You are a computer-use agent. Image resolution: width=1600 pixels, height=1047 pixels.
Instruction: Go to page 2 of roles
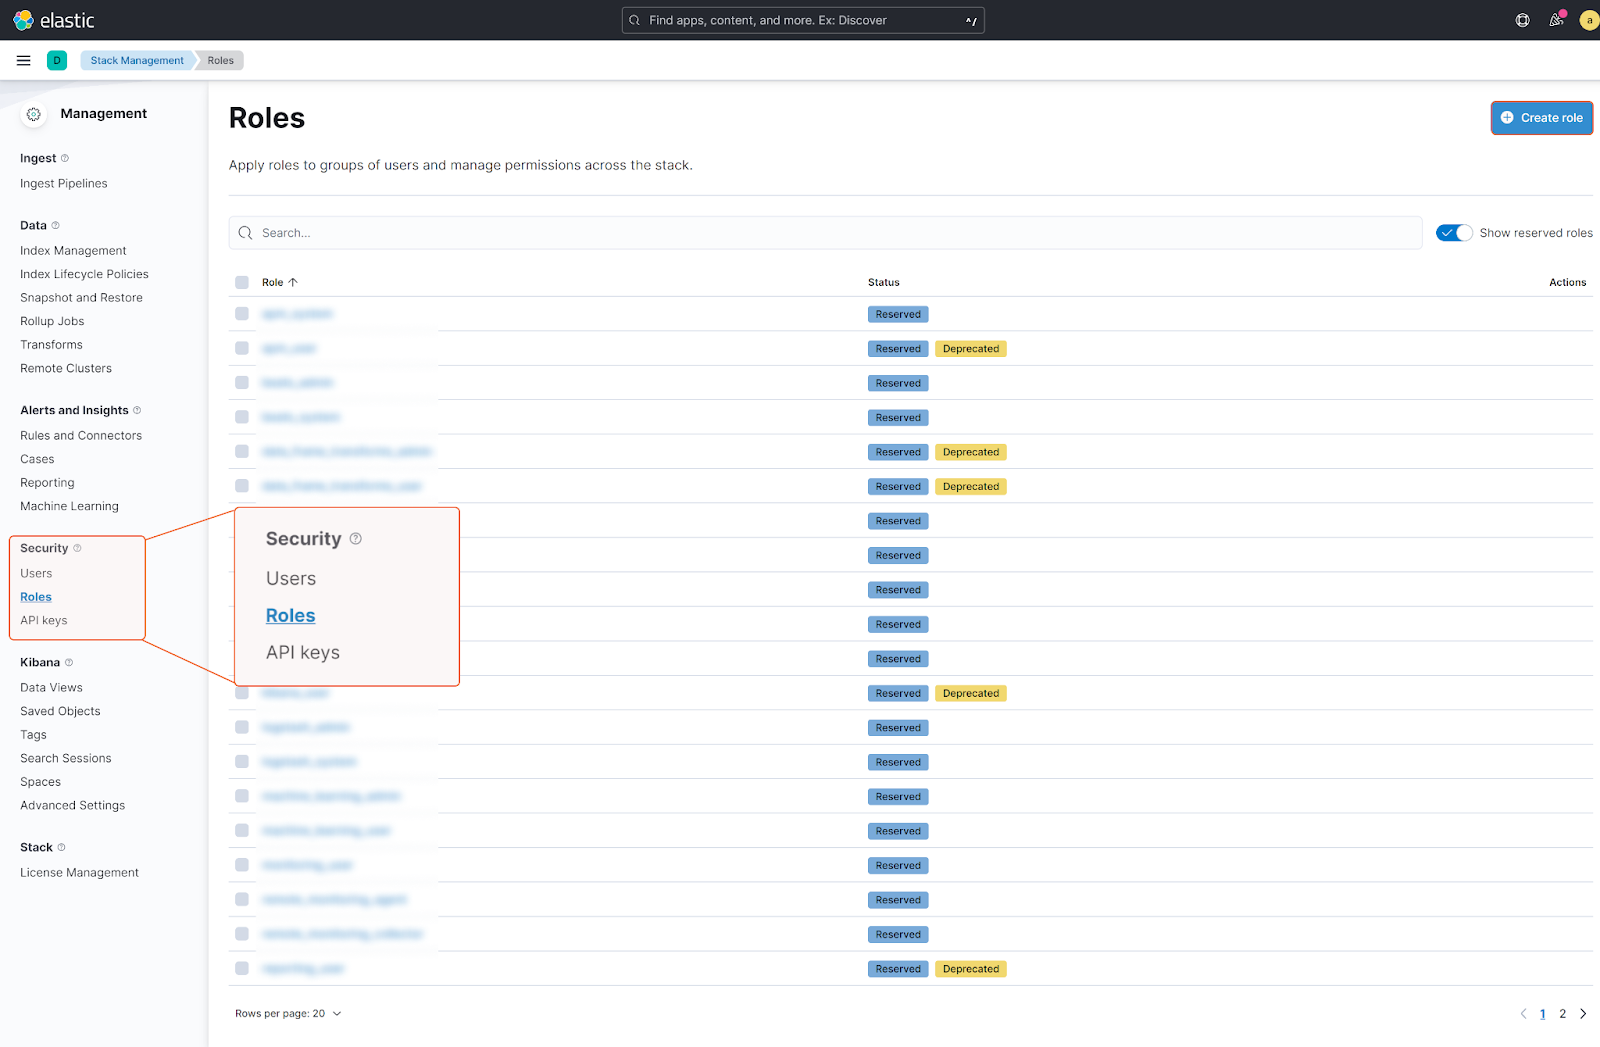(1563, 1014)
